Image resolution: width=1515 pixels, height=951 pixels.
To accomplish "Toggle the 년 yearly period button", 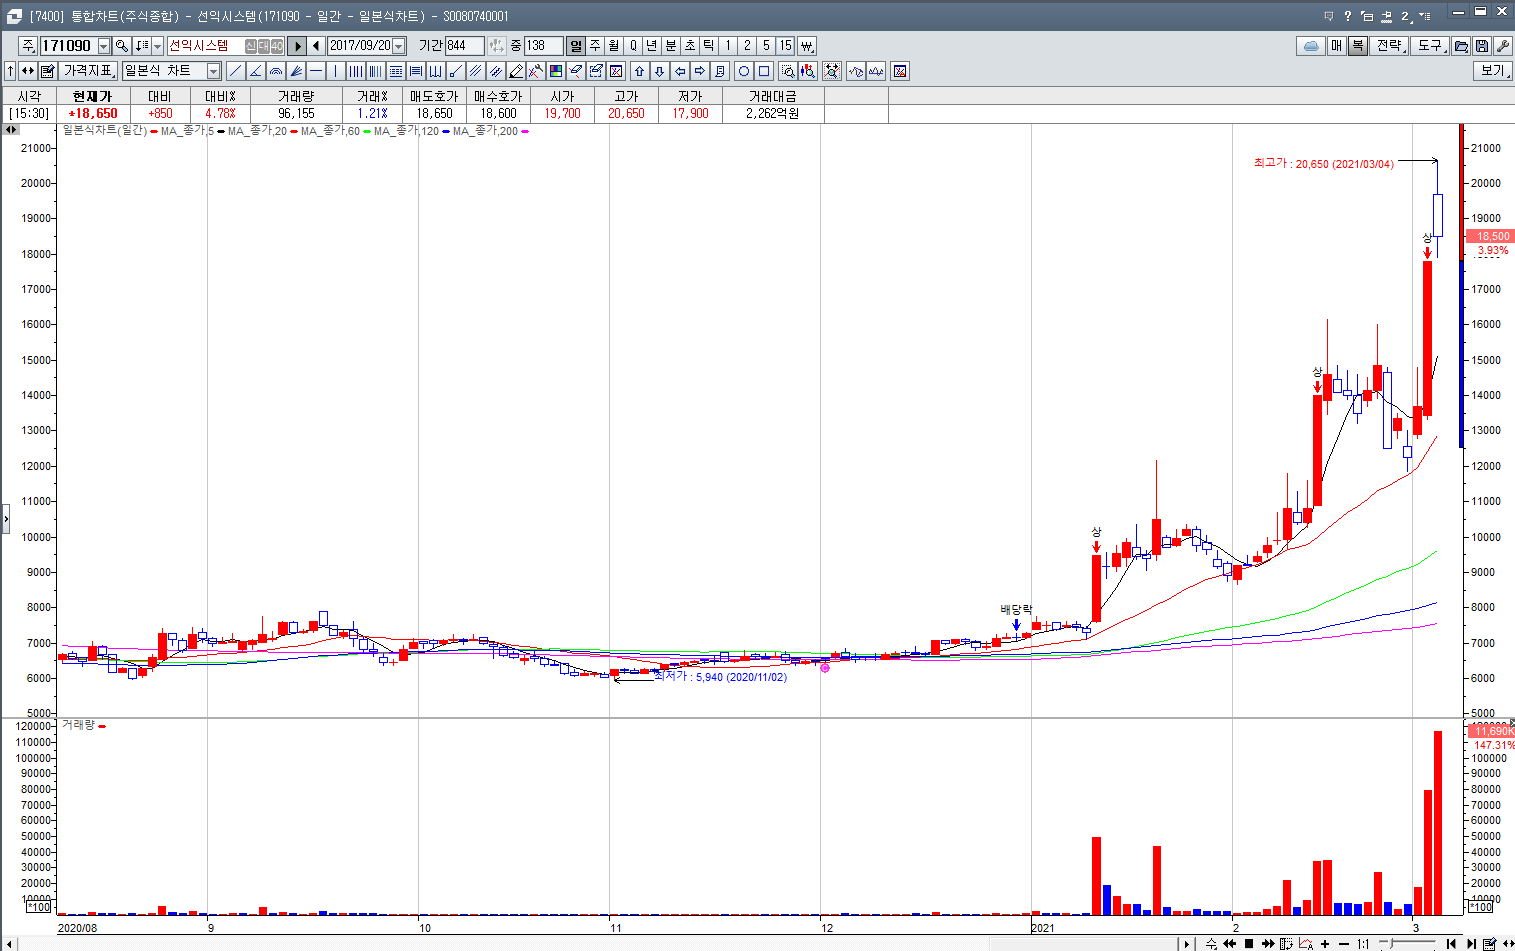I will tap(652, 46).
